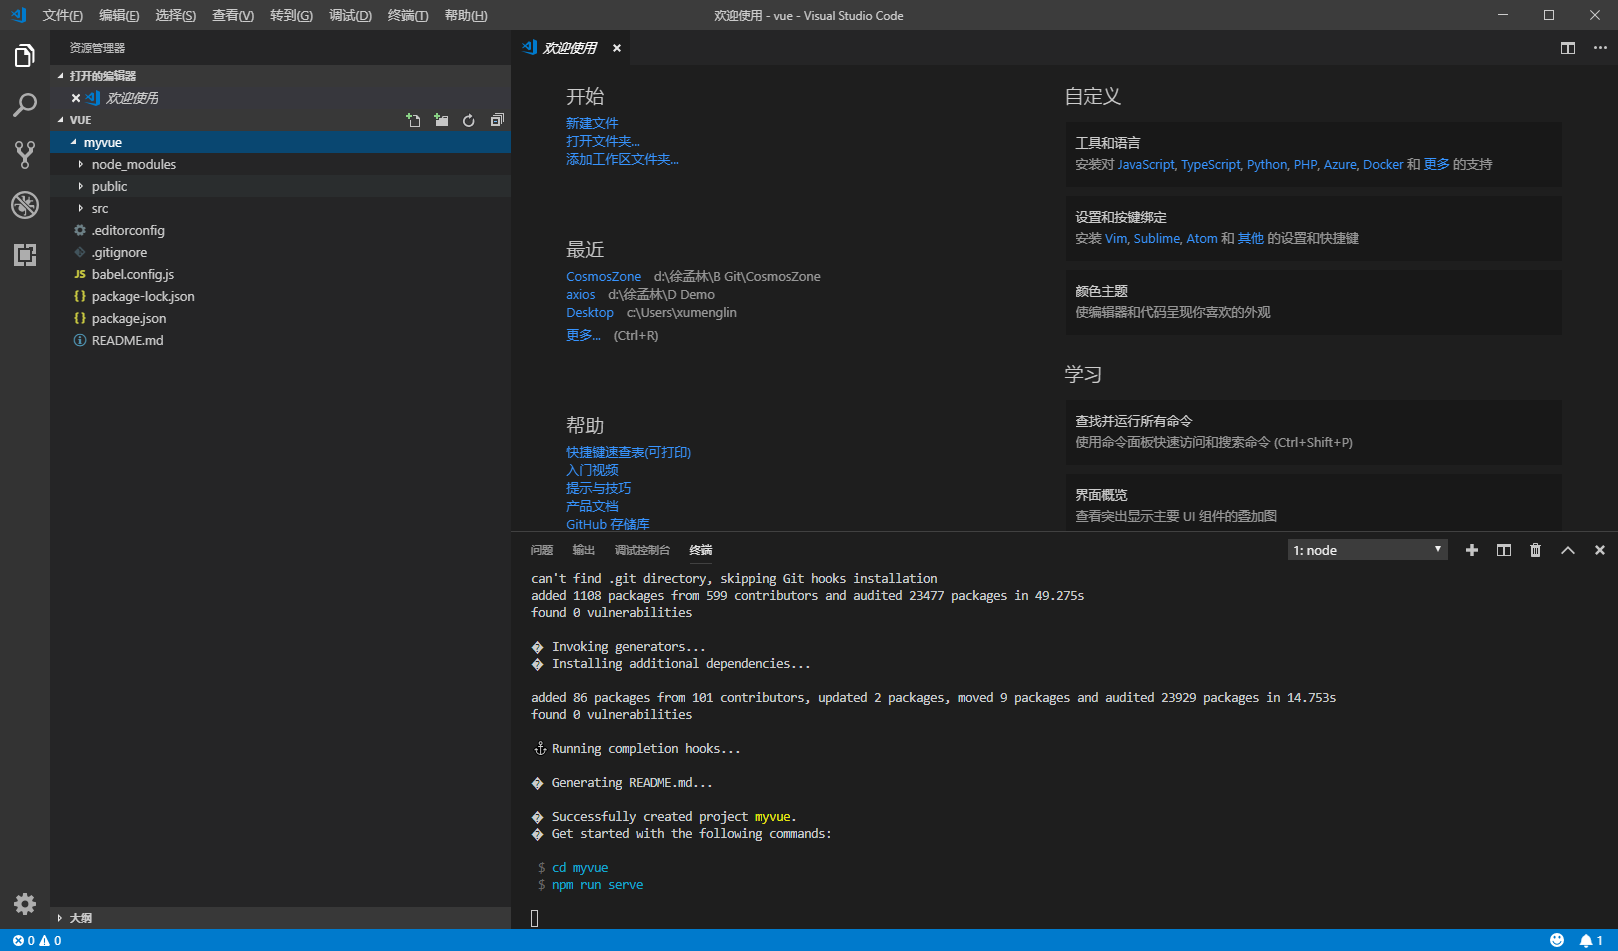
Task: Open package-lock.json in explorer
Action: click(280, 296)
